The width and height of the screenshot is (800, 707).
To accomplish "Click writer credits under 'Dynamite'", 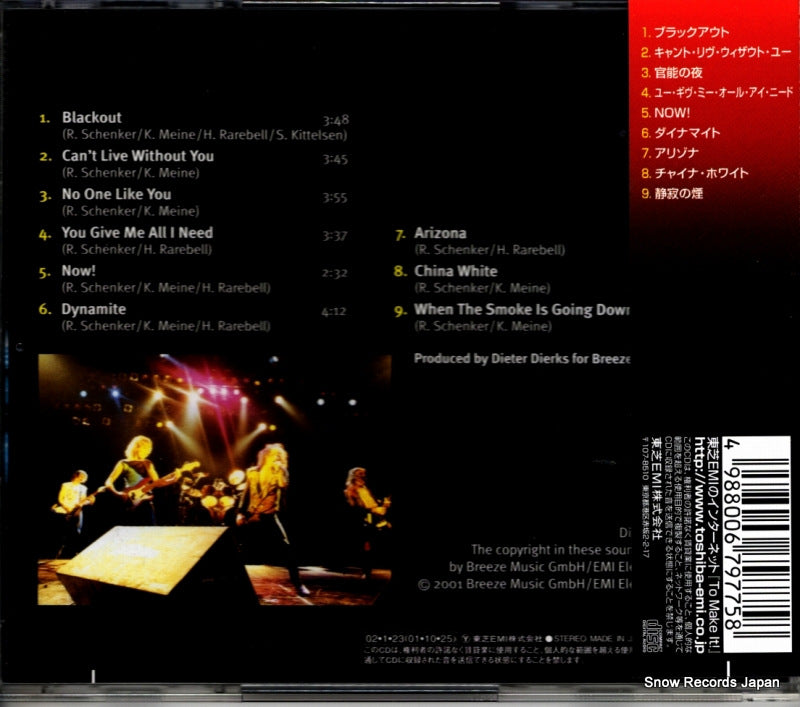I will [166, 326].
